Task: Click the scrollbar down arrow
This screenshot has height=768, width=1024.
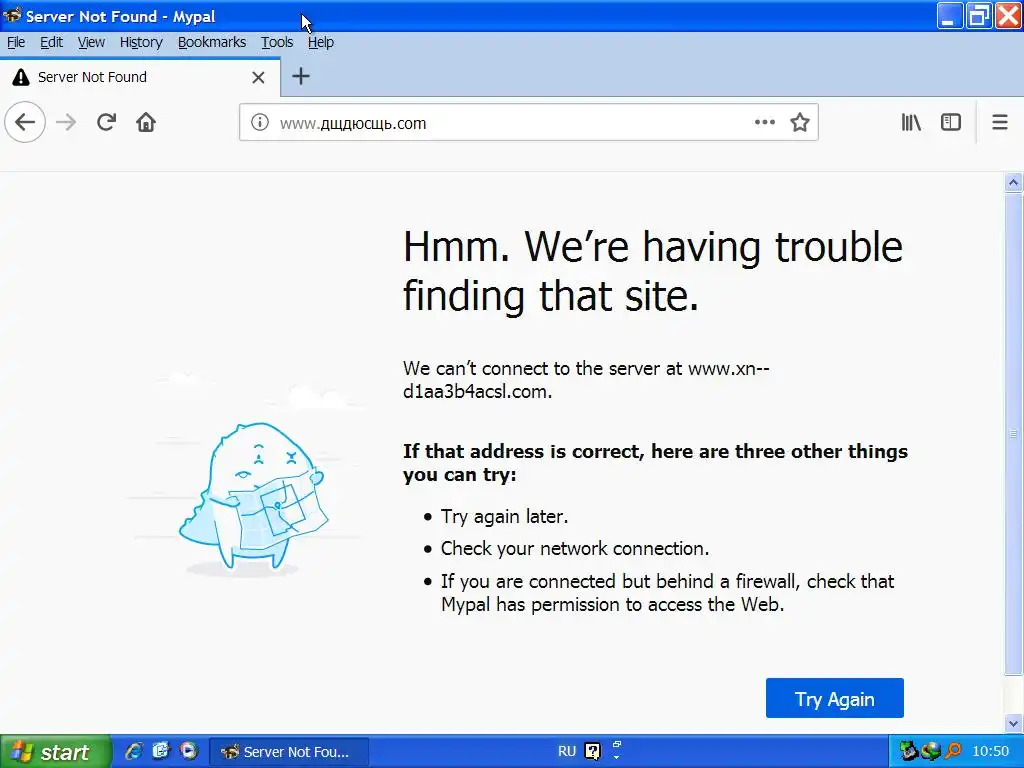Action: 1013,724
